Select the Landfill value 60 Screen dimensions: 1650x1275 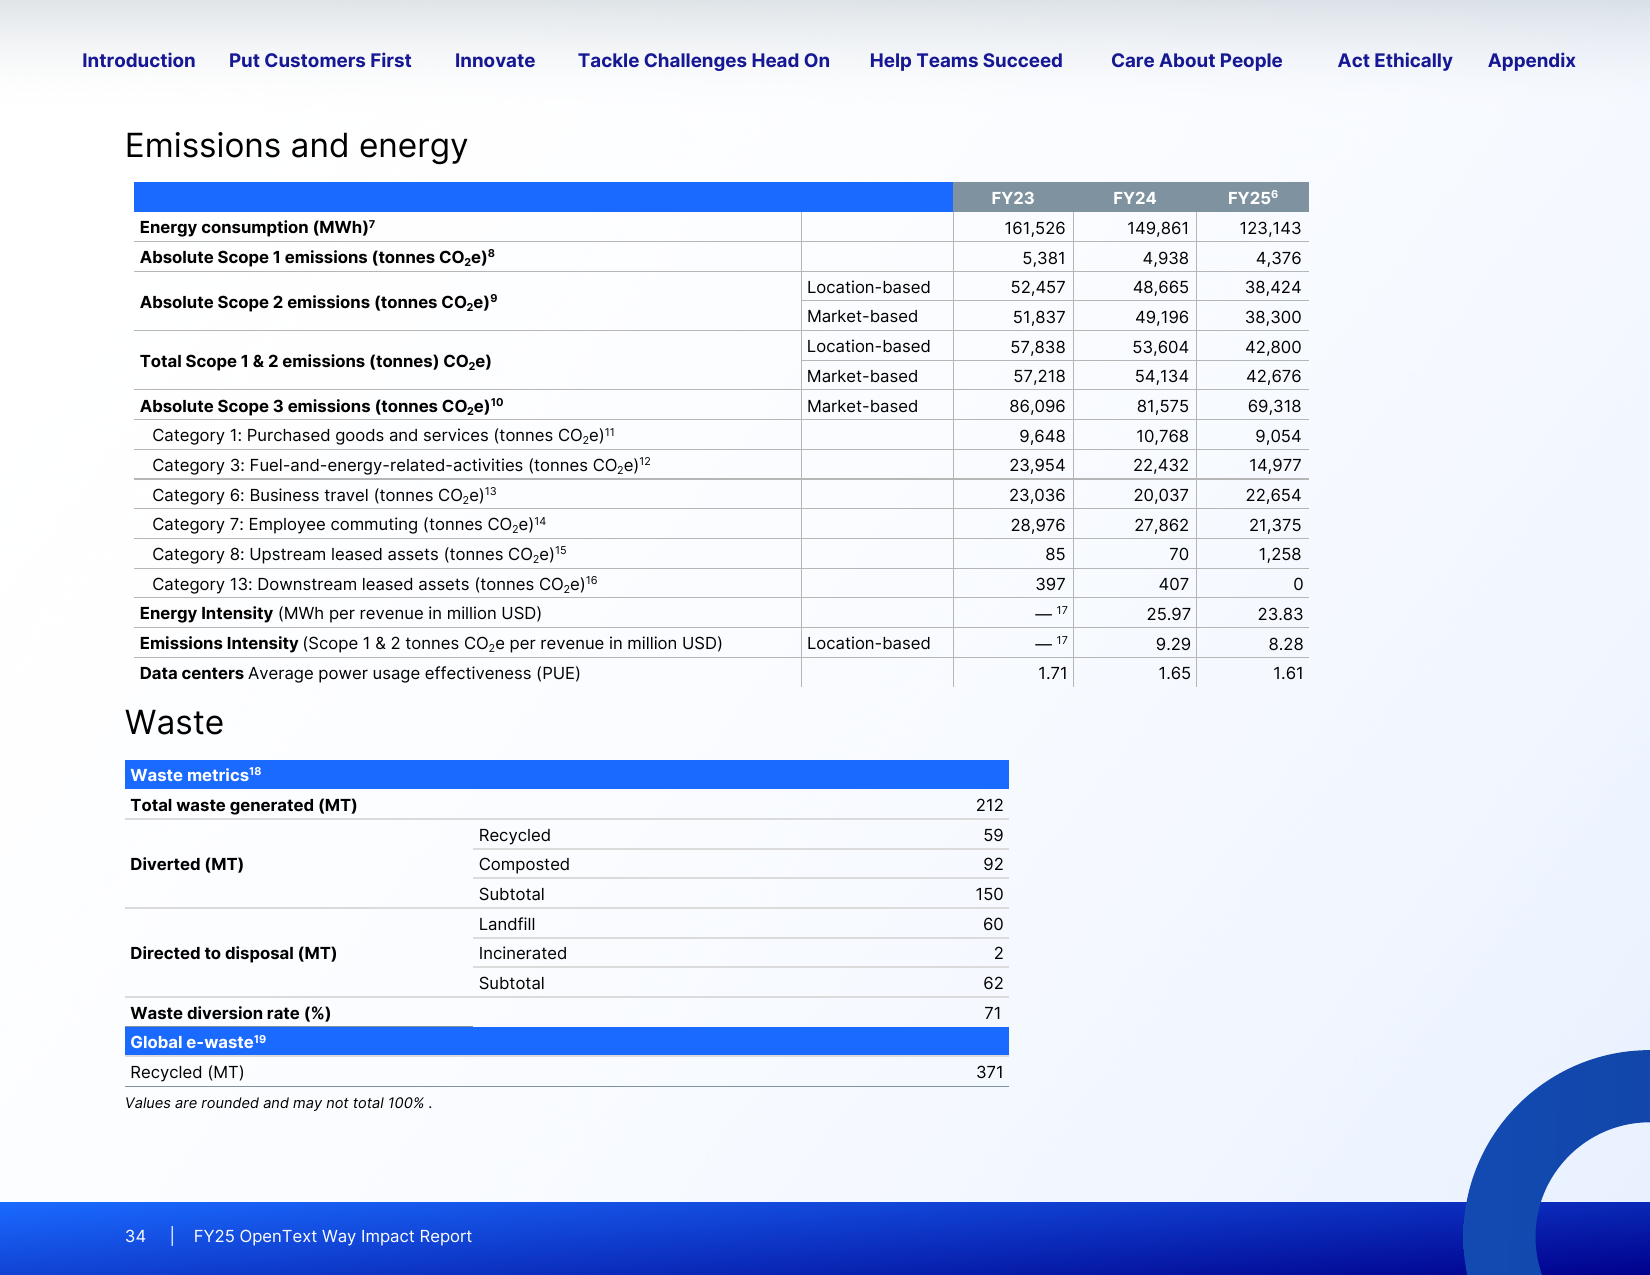click(x=993, y=924)
